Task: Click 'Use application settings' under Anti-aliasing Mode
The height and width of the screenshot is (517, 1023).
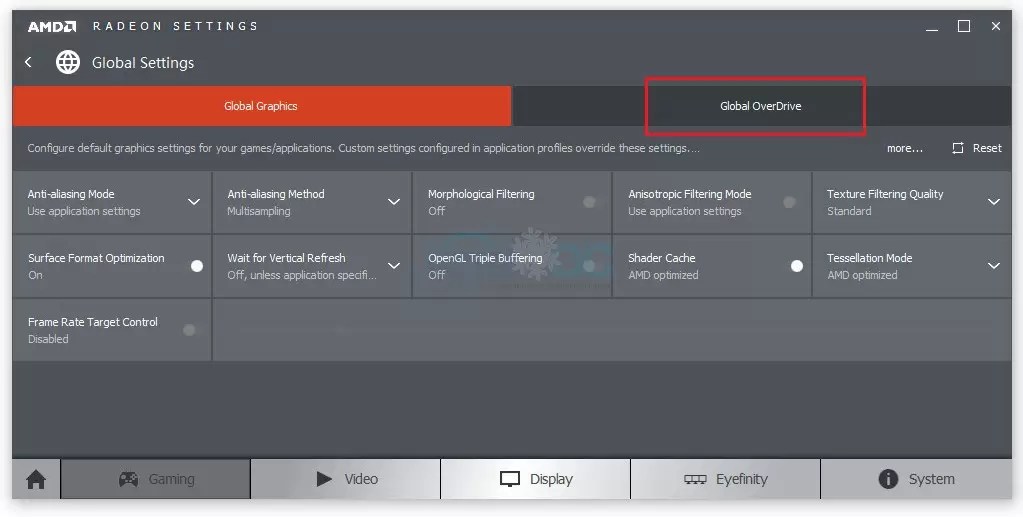Action: pyautogui.click(x=84, y=211)
